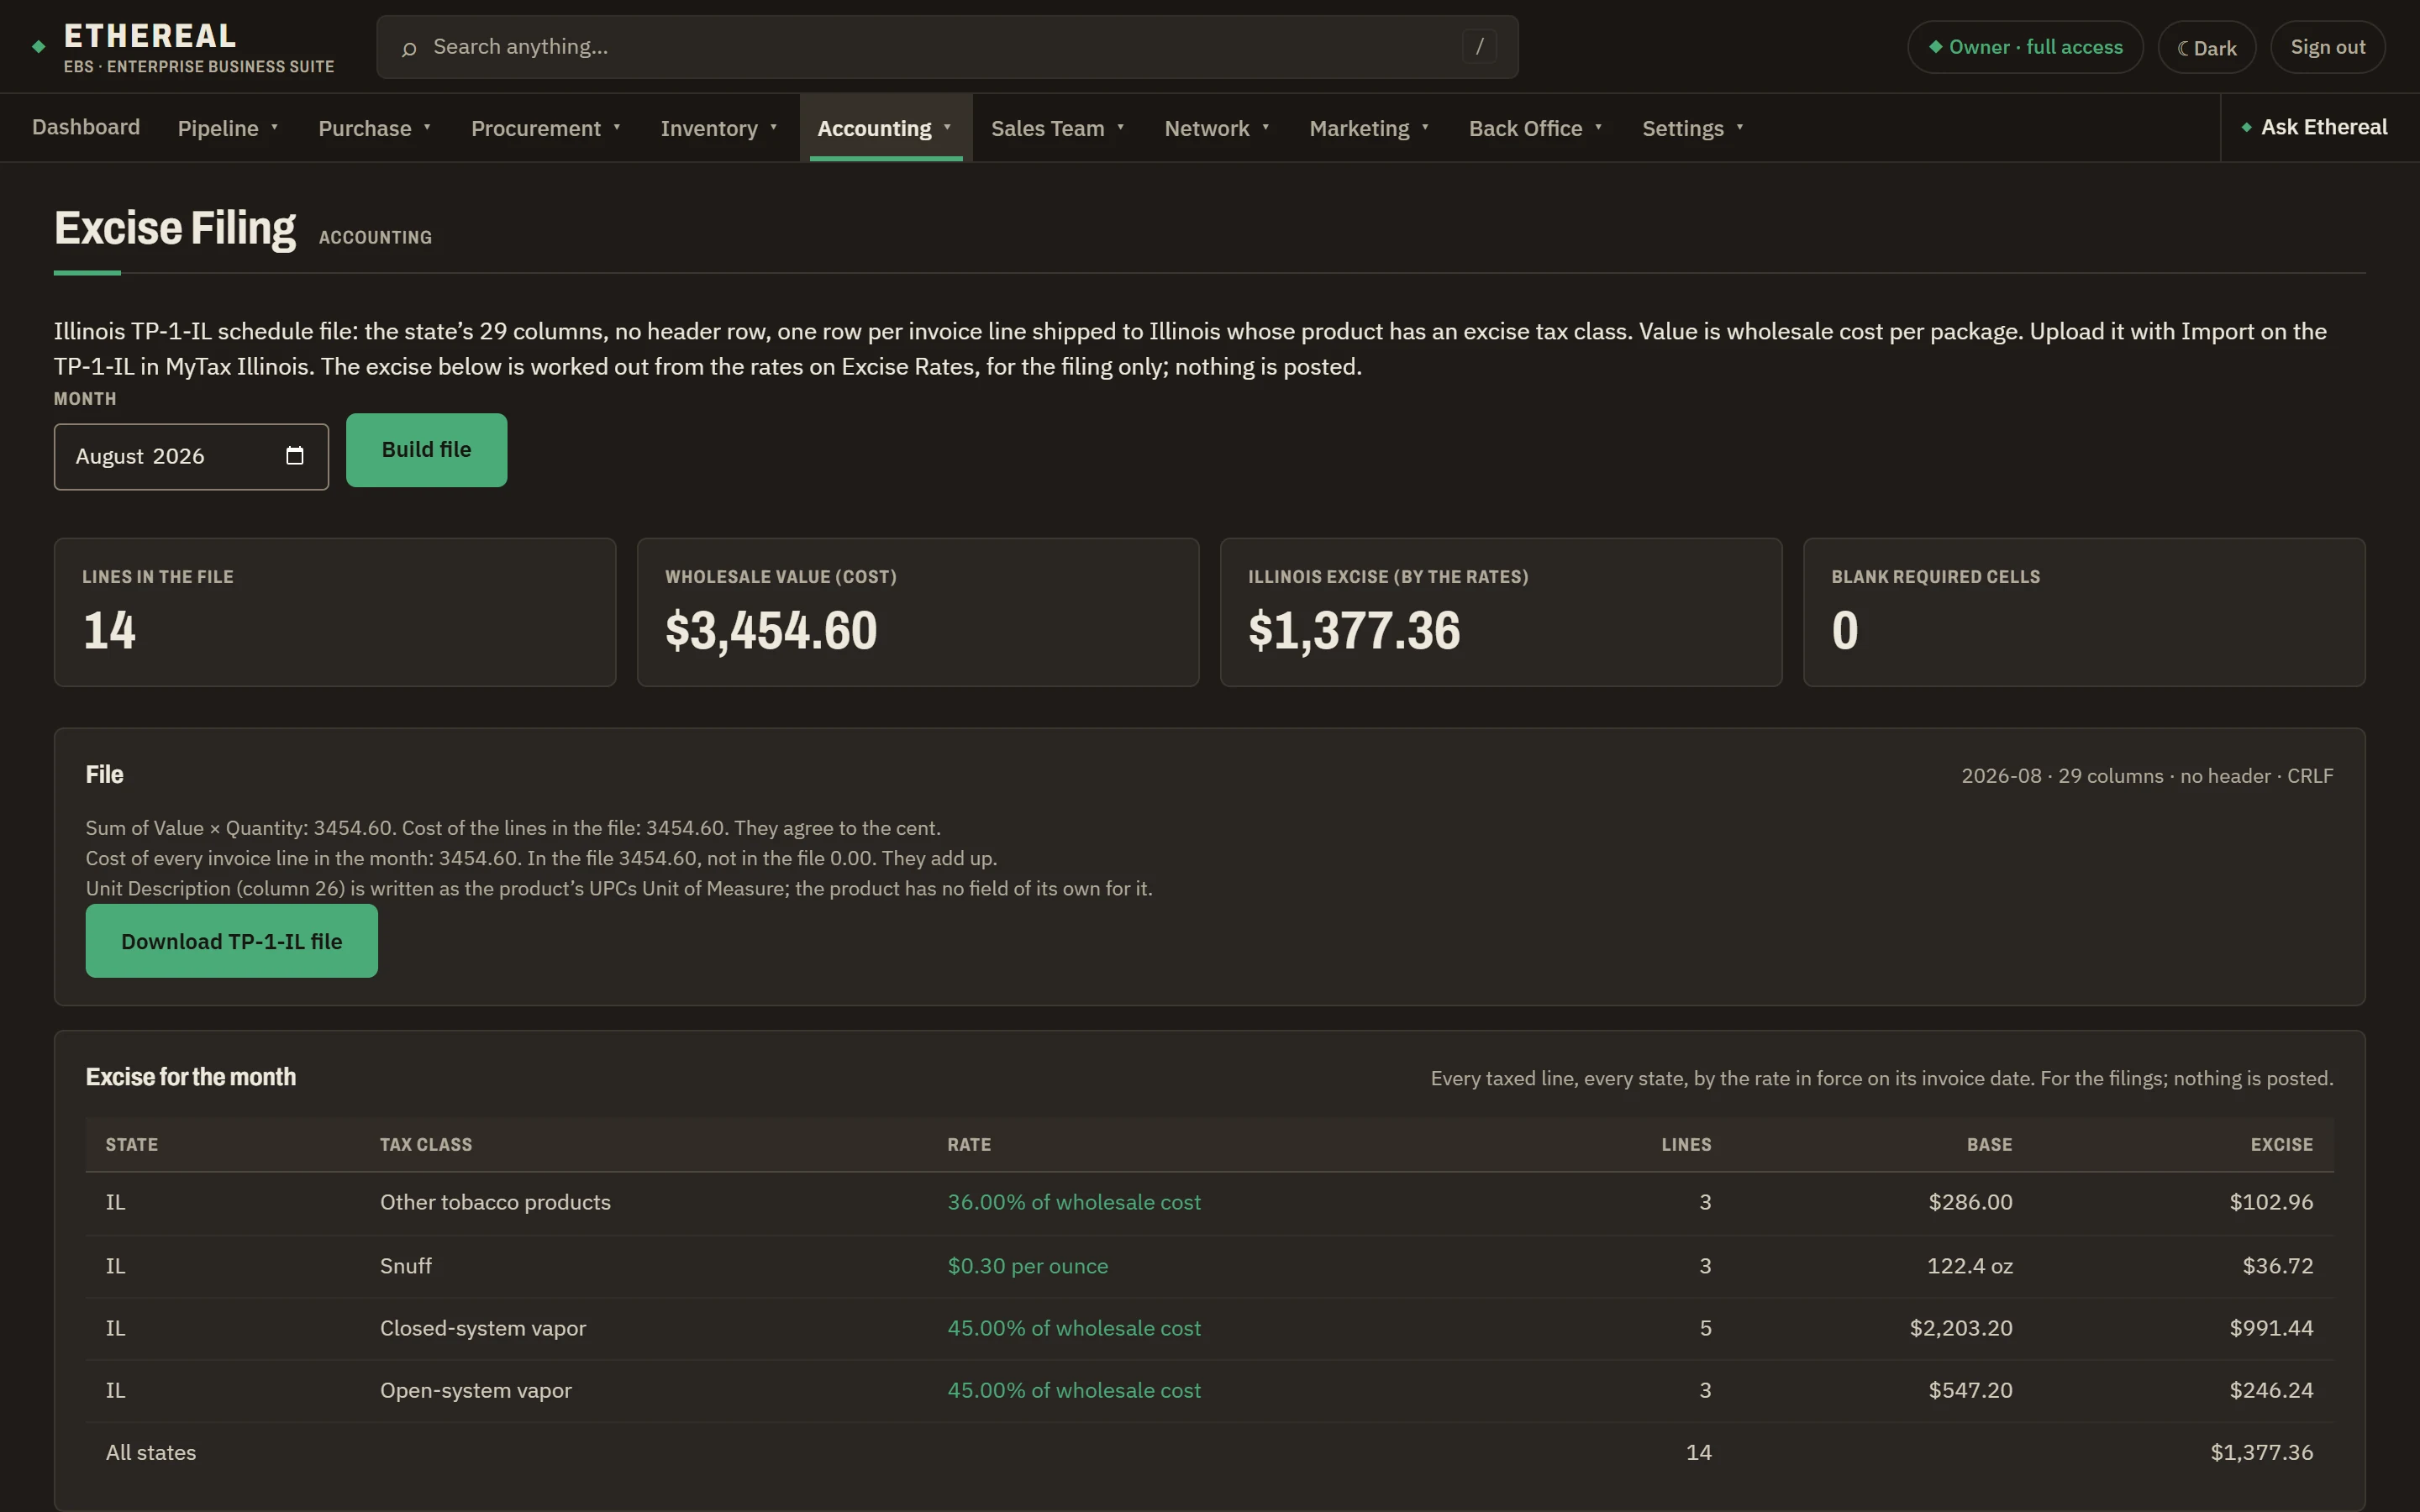
Task: Click the Sum of Value × Quantity line
Action: tap(513, 828)
